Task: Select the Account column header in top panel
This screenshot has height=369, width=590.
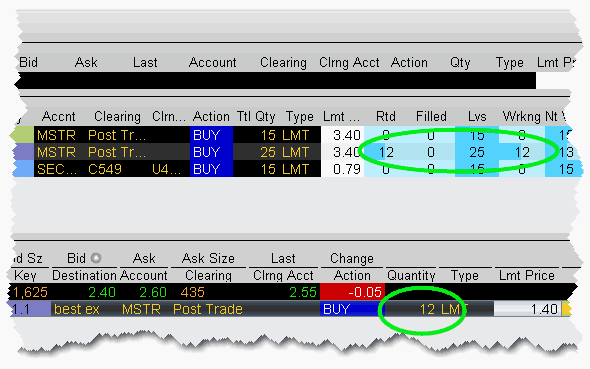Action: point(213,62)
